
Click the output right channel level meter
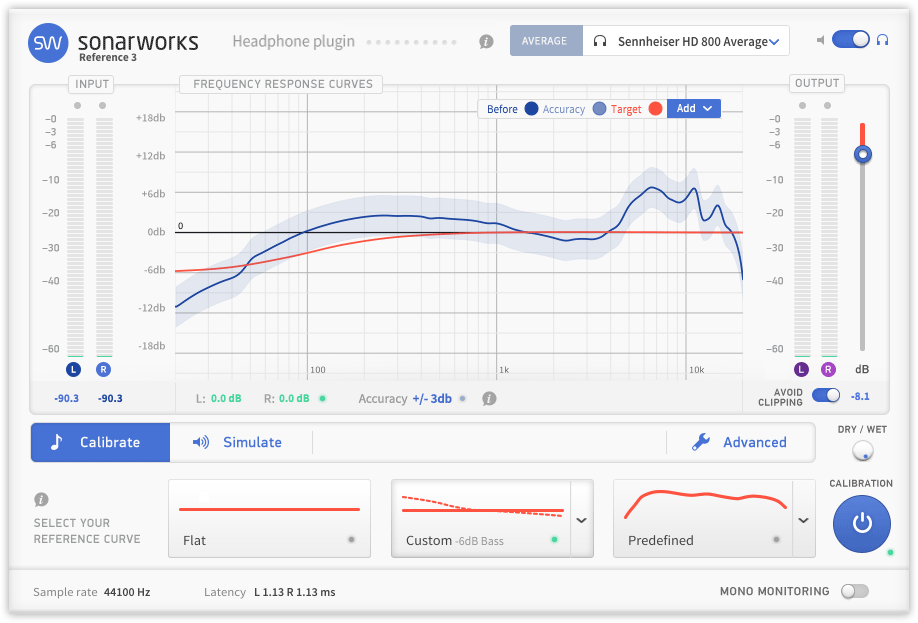(x=829, y=237)
